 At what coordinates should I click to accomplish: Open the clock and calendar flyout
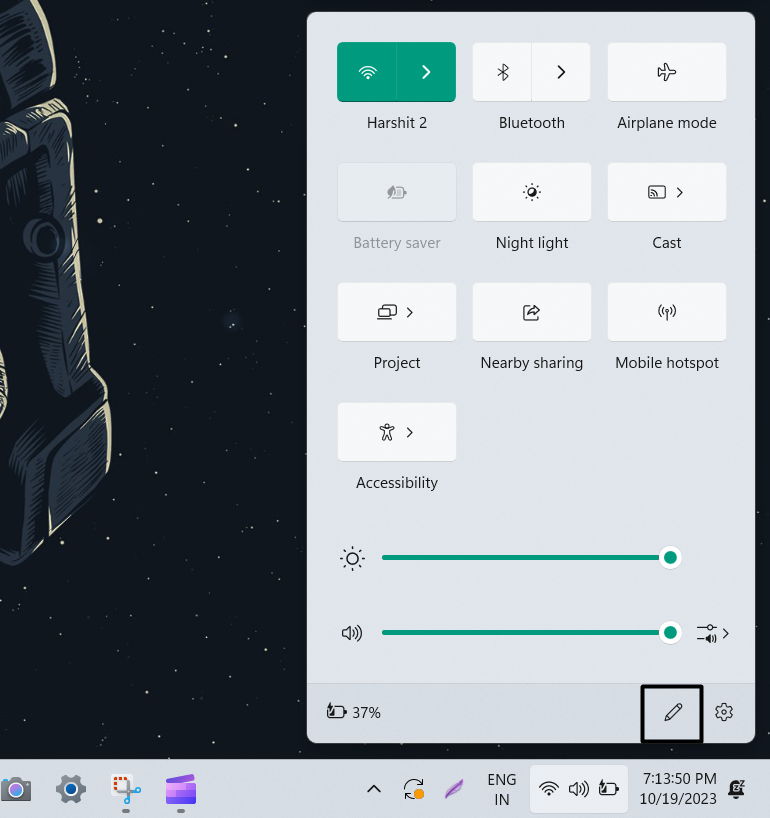coord(679,789)
